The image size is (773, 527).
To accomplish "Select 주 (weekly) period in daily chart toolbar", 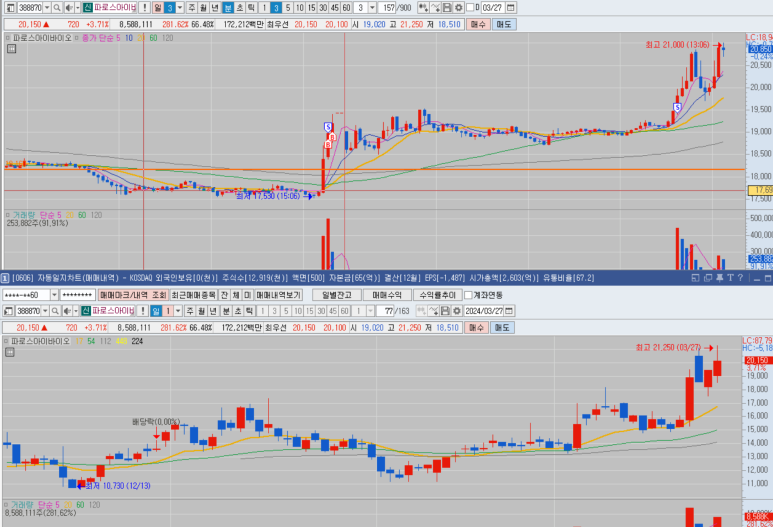I will (190, 311).
